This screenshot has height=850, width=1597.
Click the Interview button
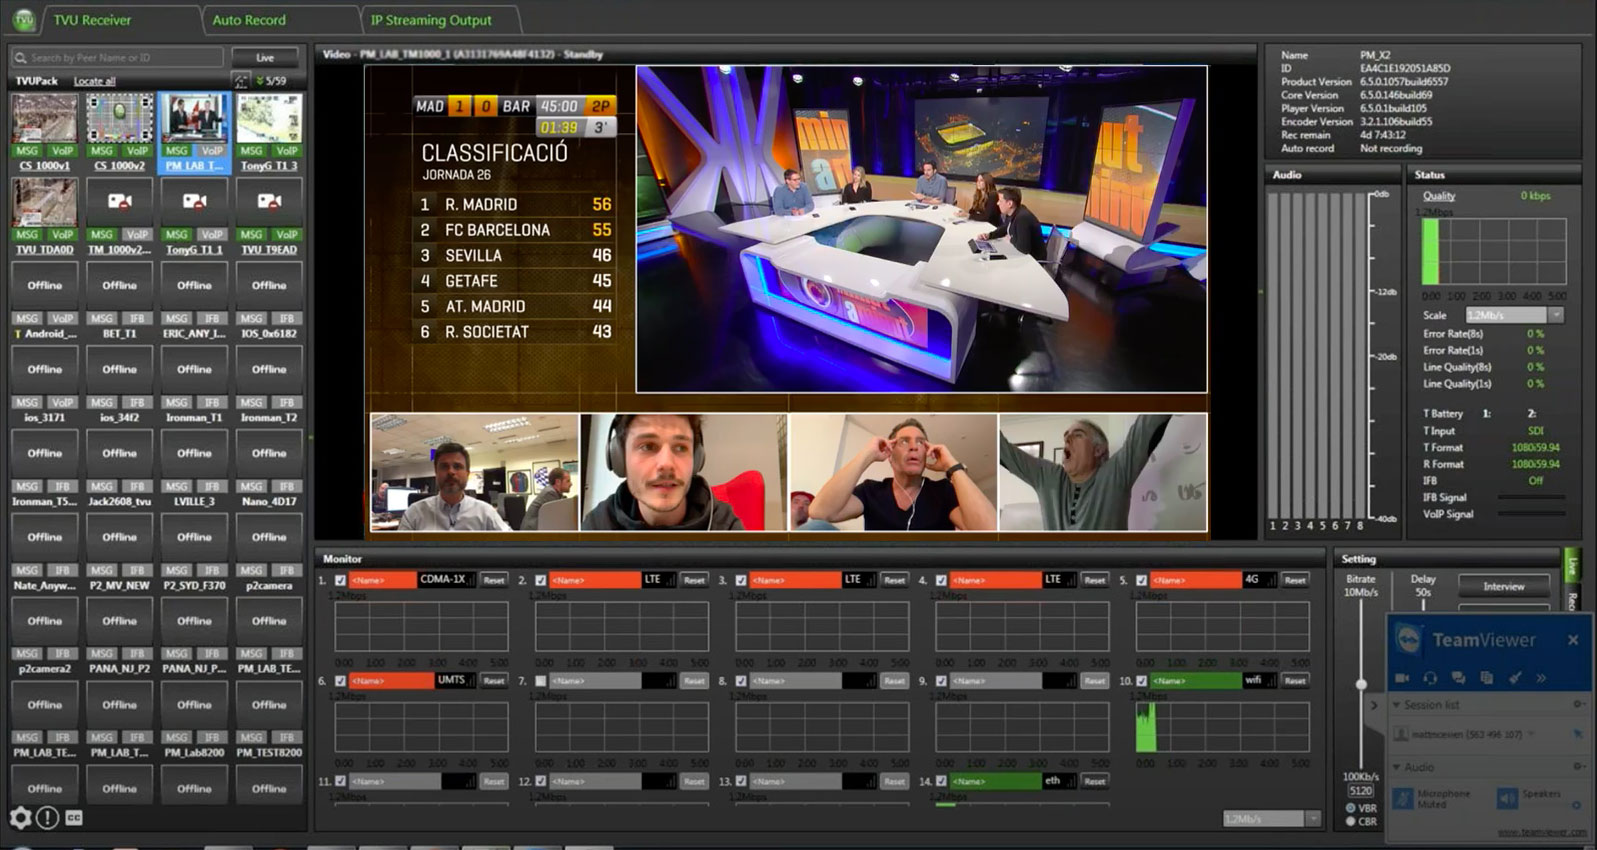pos(1503,586)
